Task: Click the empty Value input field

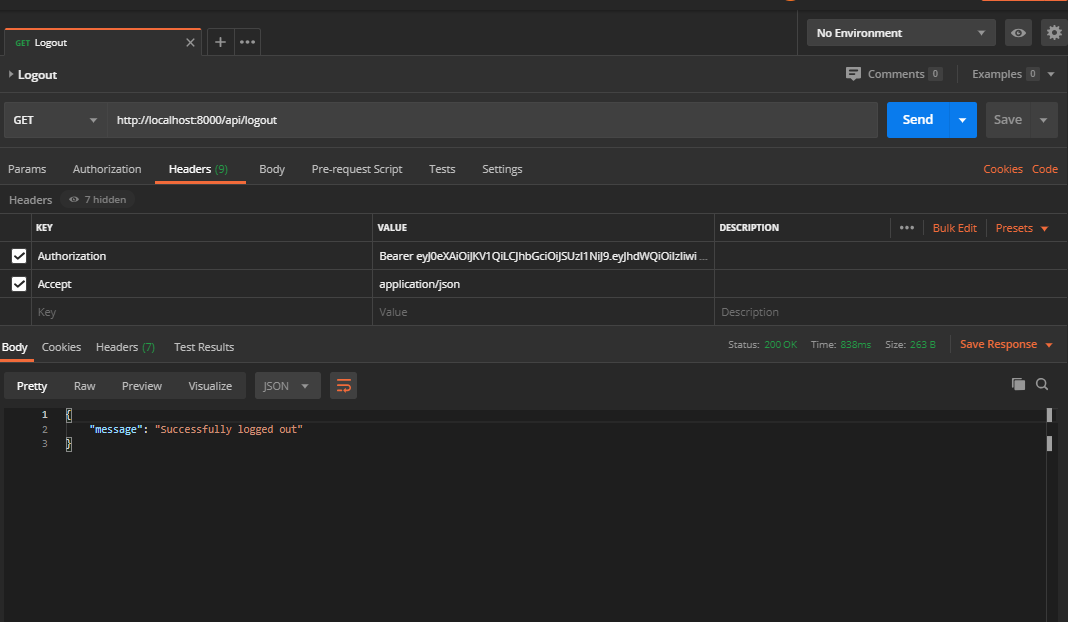Action: pyautogui.click(x=543, y=312)
